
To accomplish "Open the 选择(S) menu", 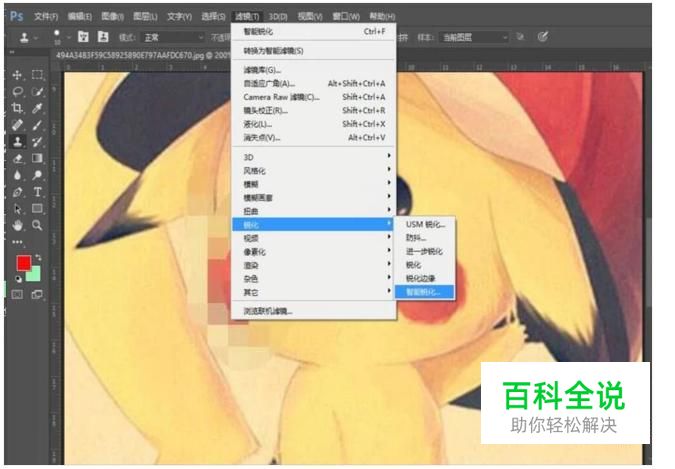I will [213, 16].
